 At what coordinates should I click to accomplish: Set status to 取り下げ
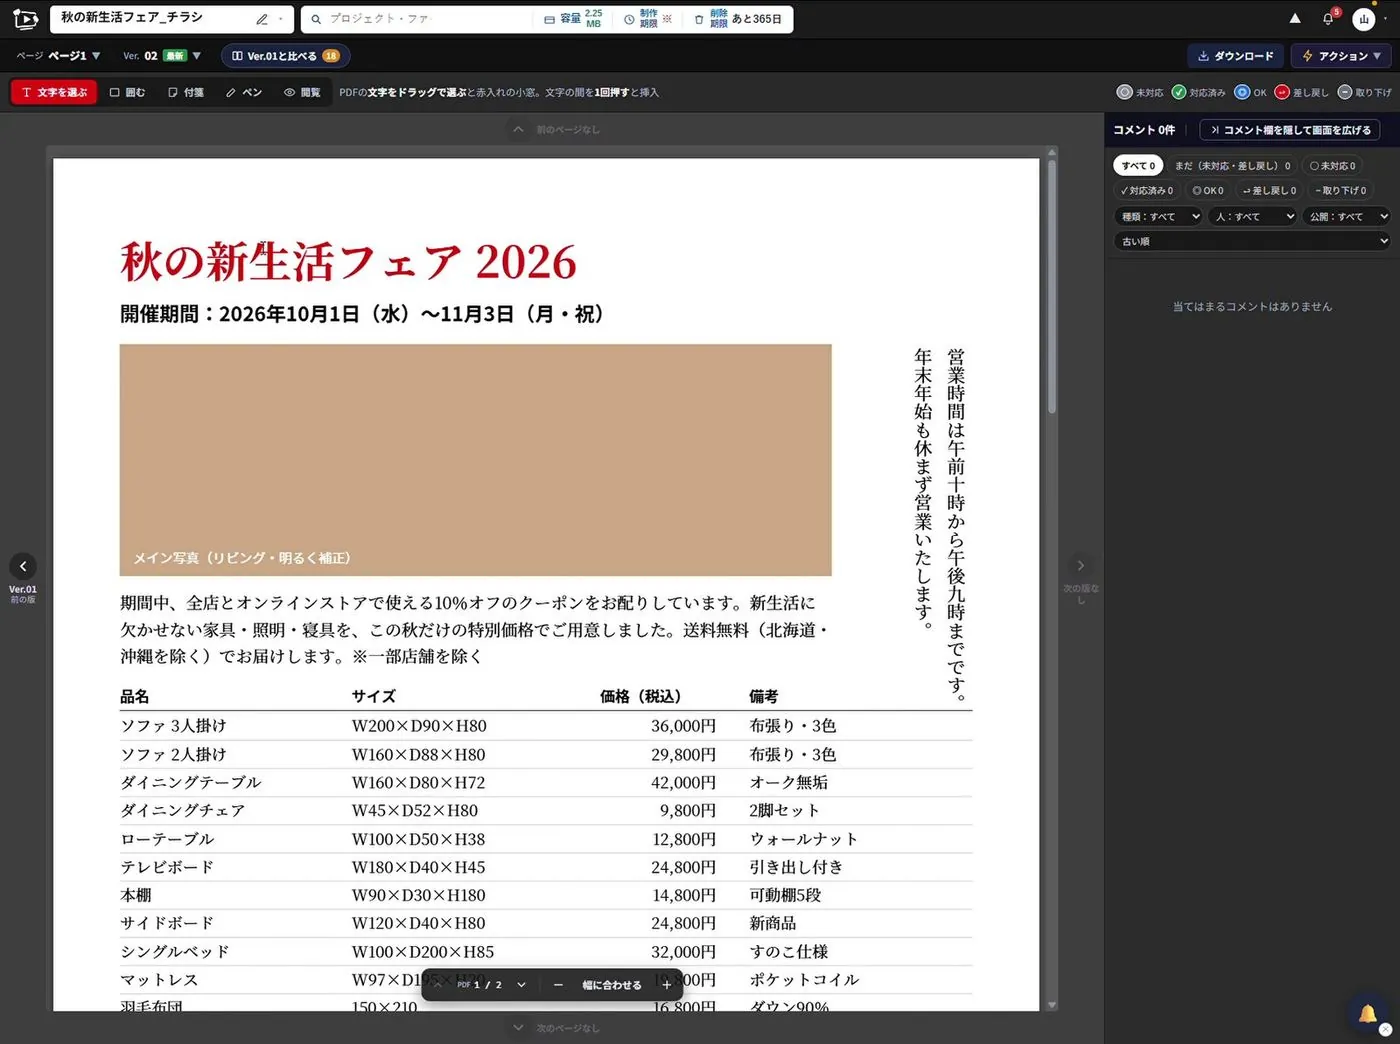(1364, 92)
